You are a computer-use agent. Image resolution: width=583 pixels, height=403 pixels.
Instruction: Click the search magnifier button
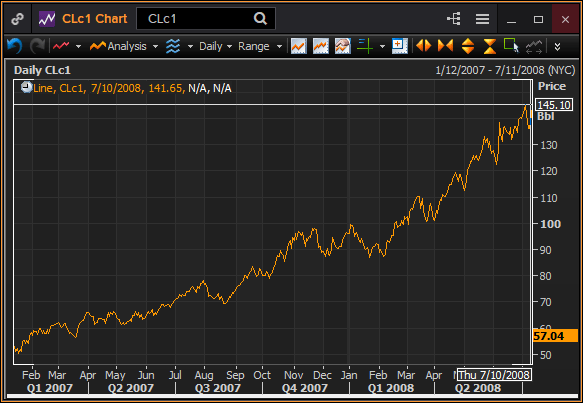[x=260, y=18]
